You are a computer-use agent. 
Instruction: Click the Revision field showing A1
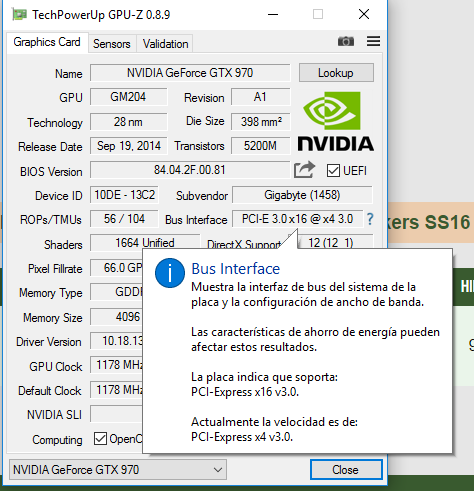[x=260, y=97]
